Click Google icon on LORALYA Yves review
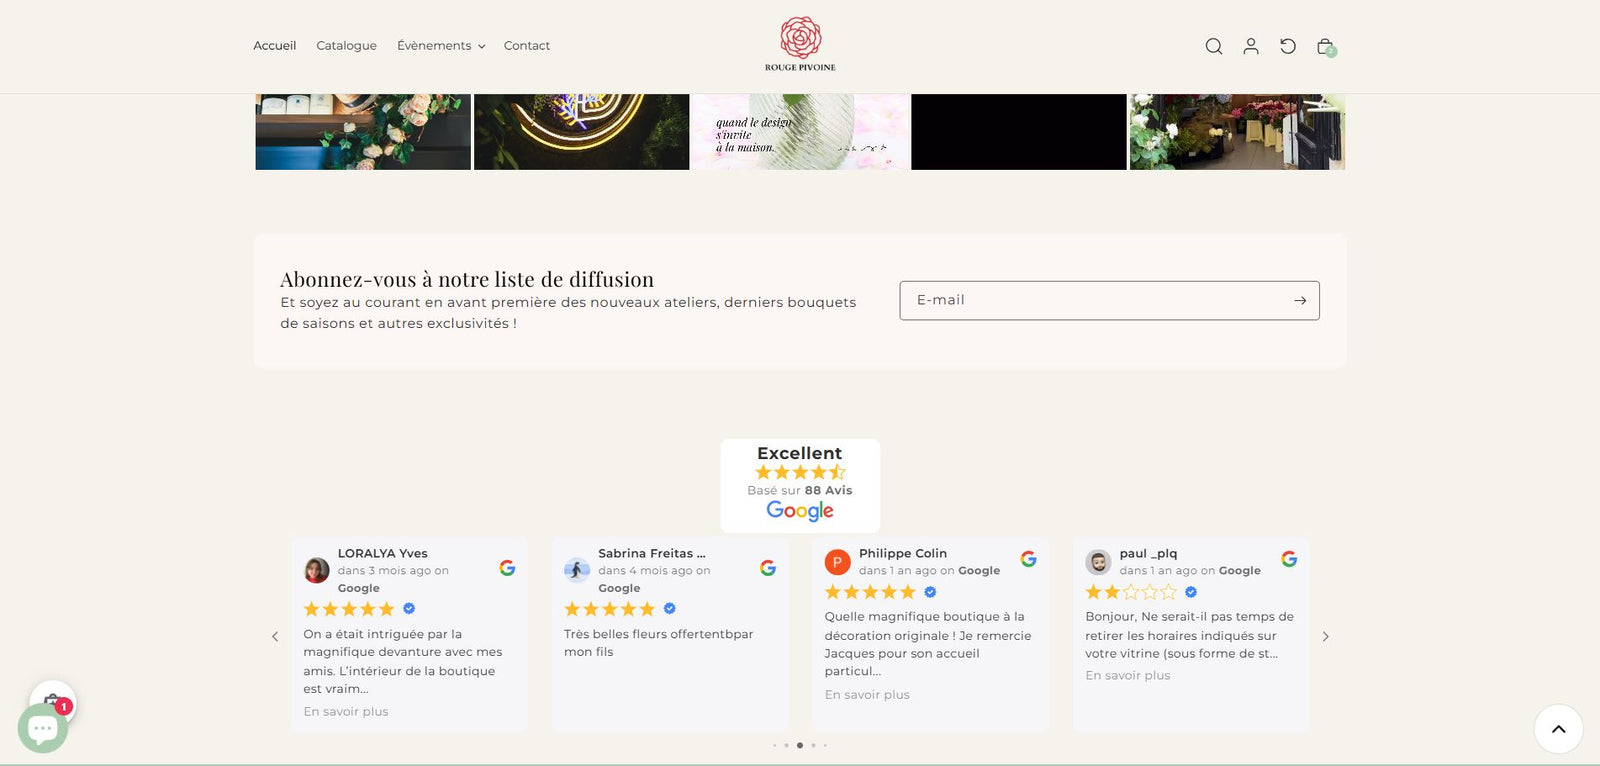This screenshot has width=1600, height=766. click(507, 567)
